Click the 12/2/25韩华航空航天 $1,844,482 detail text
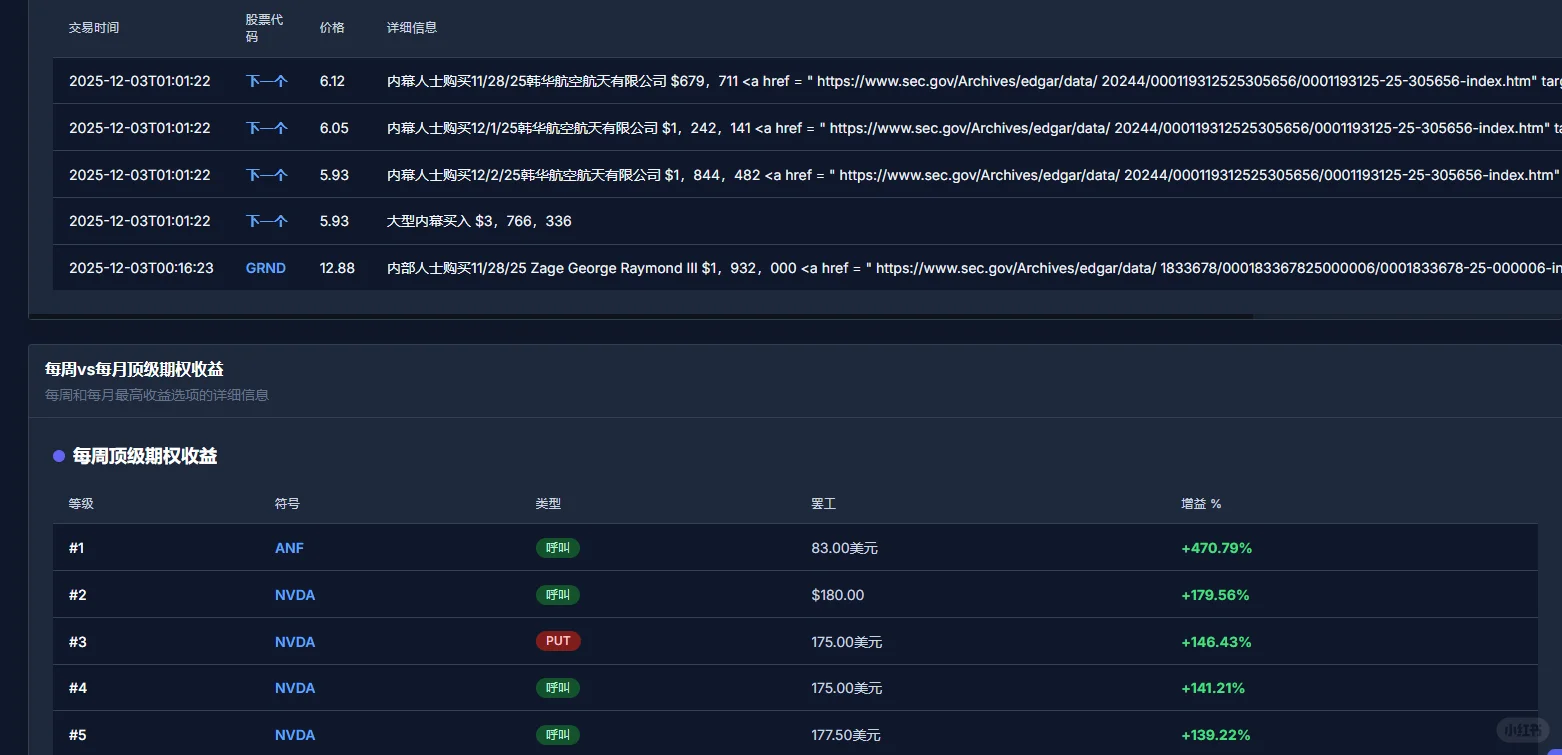The width and height of the screenshot is (1562, 755). [974, 175]
